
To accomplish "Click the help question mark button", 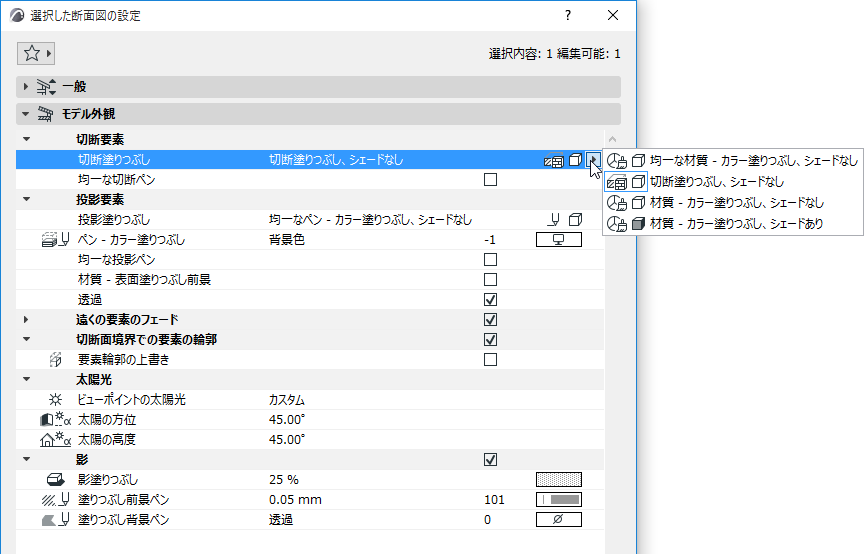I will (x=568, y=15).
